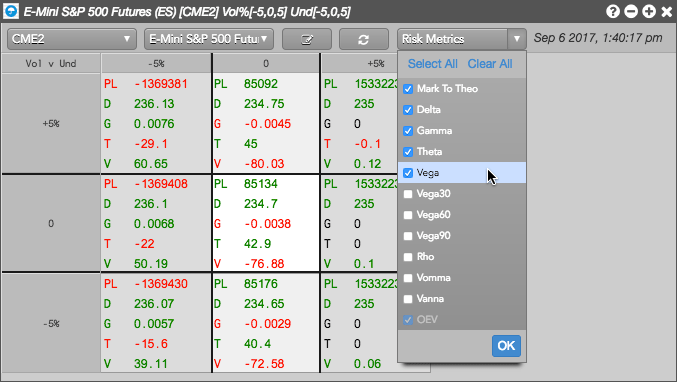Enable the Vega30 checkbox
The width and height of the screenshot is (677, 382).
[408, 194]
